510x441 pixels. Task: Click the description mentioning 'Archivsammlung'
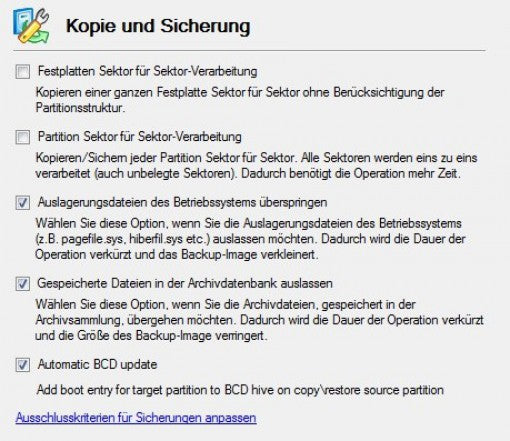[x=259, y=320]
